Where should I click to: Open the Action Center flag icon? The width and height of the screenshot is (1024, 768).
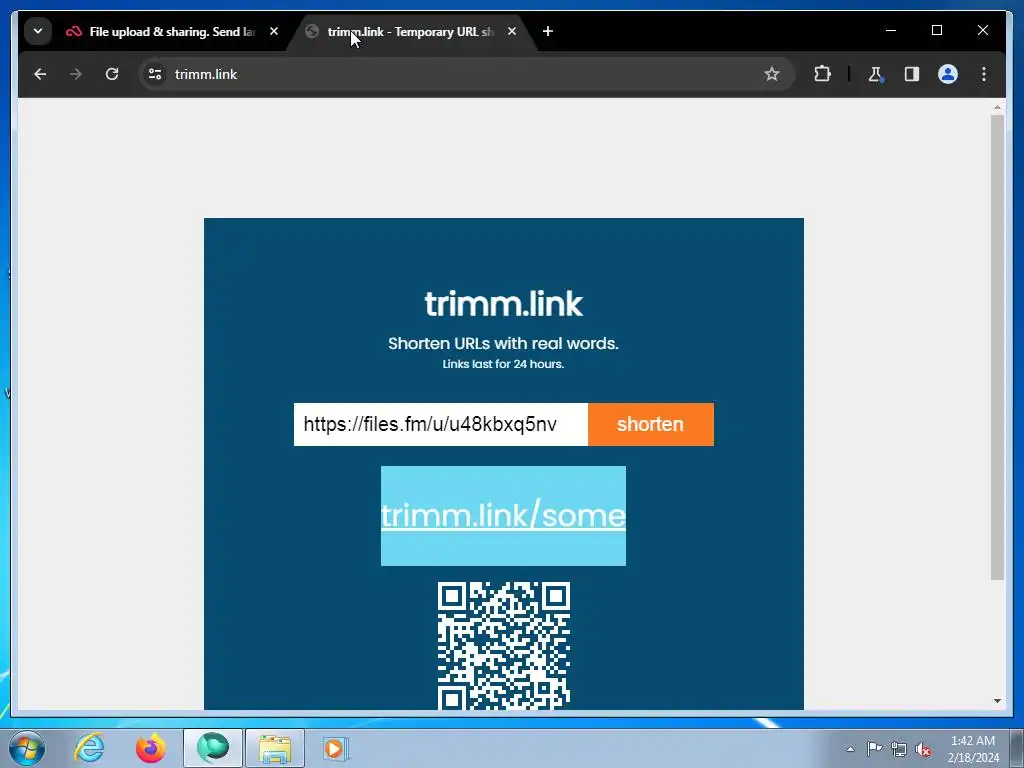(874, 749)
